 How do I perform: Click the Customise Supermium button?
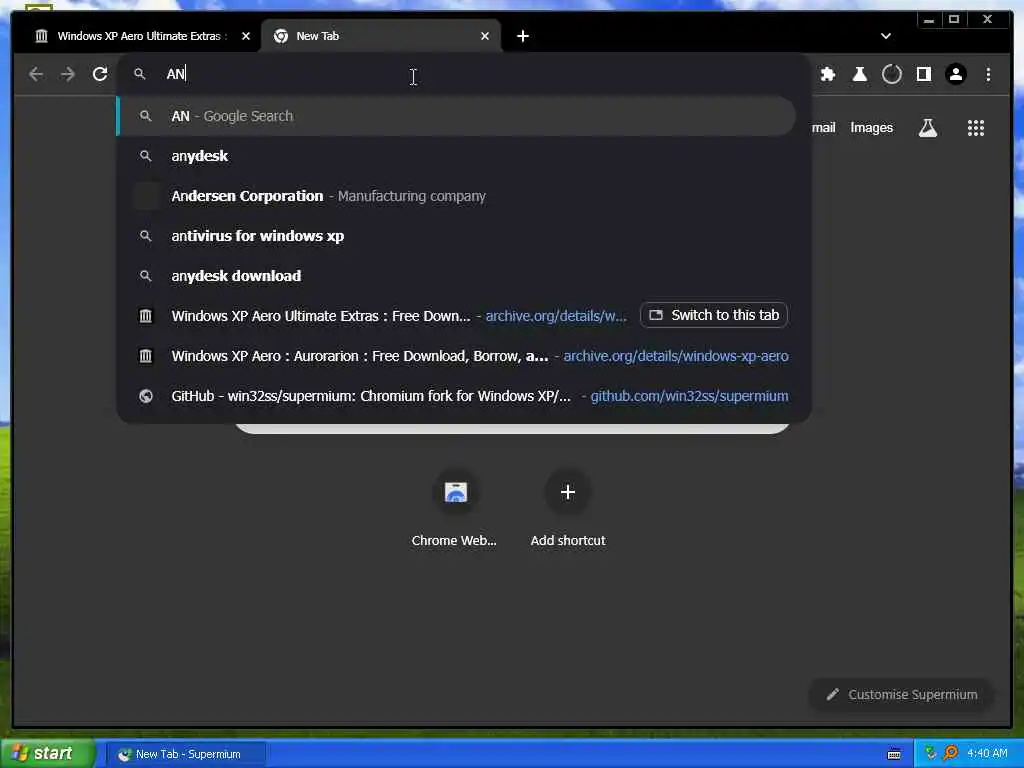(x=901, y=695)
